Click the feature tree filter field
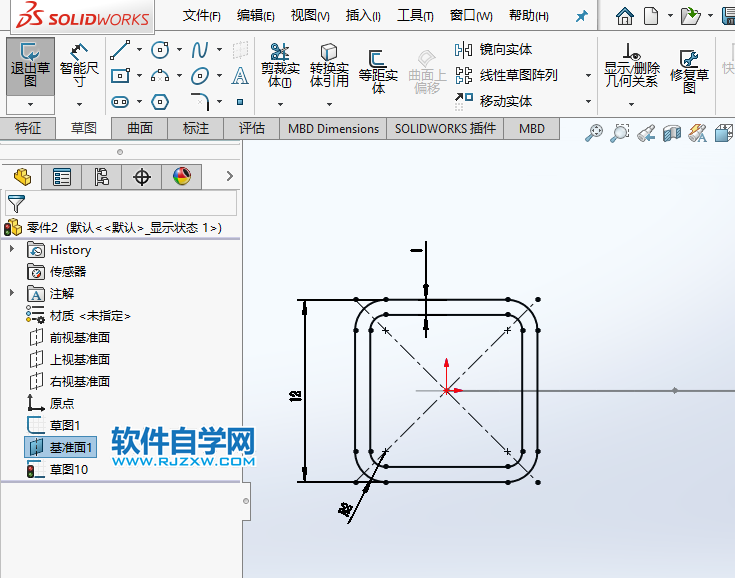 click(x=121, y=204)
